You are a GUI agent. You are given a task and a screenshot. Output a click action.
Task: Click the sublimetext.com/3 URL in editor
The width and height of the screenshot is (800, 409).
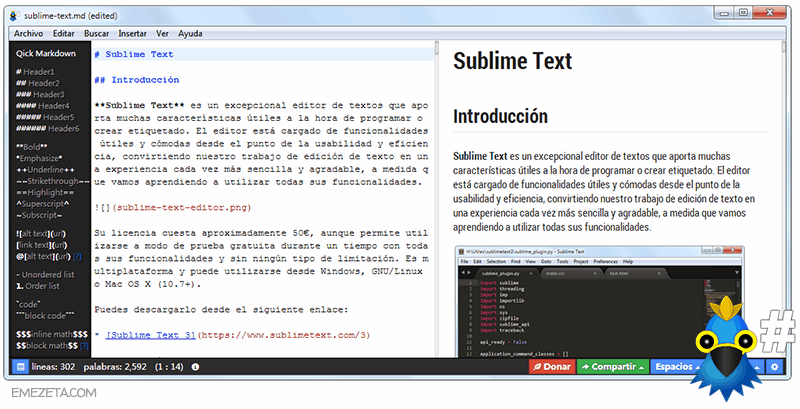[x=284, y=335]
